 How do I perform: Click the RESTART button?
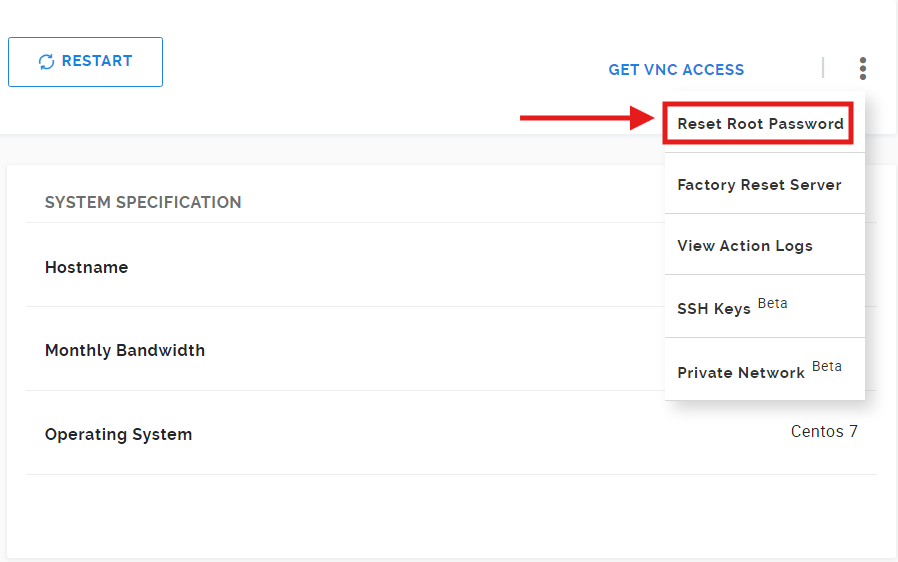85,62
